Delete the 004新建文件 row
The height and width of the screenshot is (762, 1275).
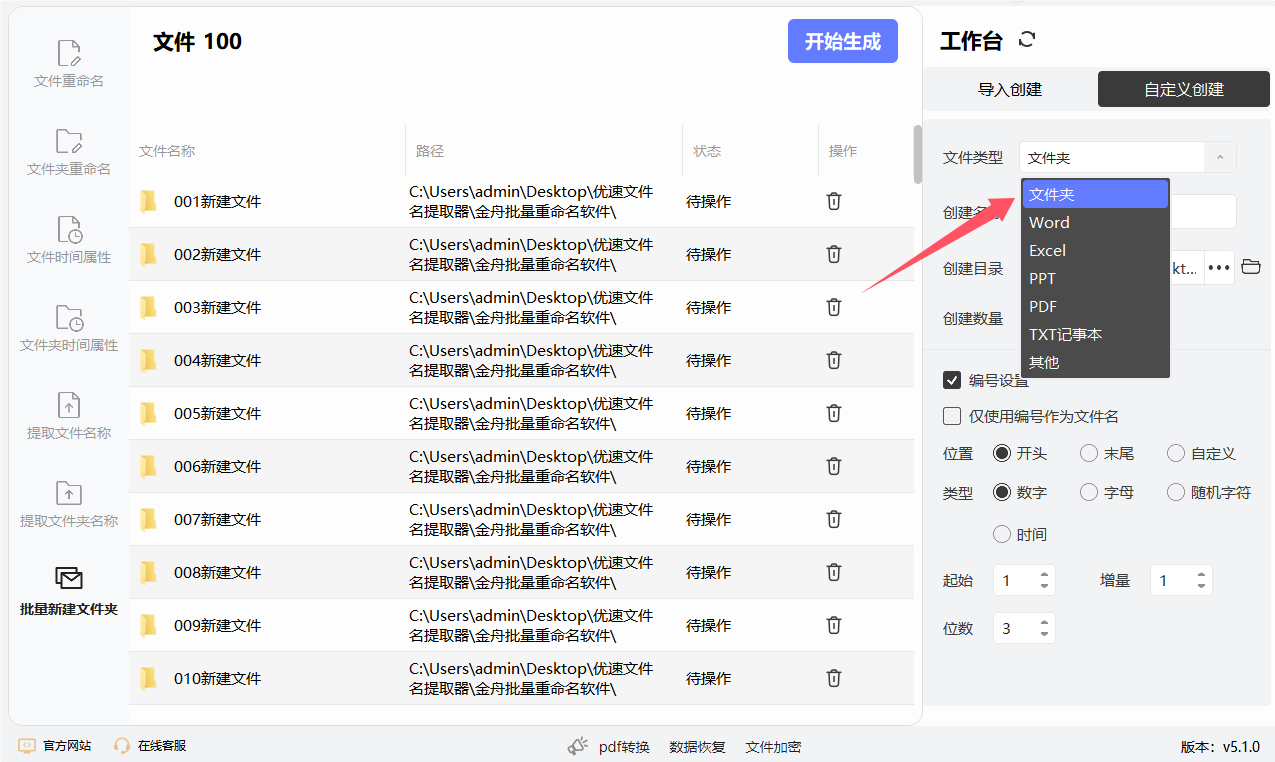pyautogui.click(x=834, y=360)
